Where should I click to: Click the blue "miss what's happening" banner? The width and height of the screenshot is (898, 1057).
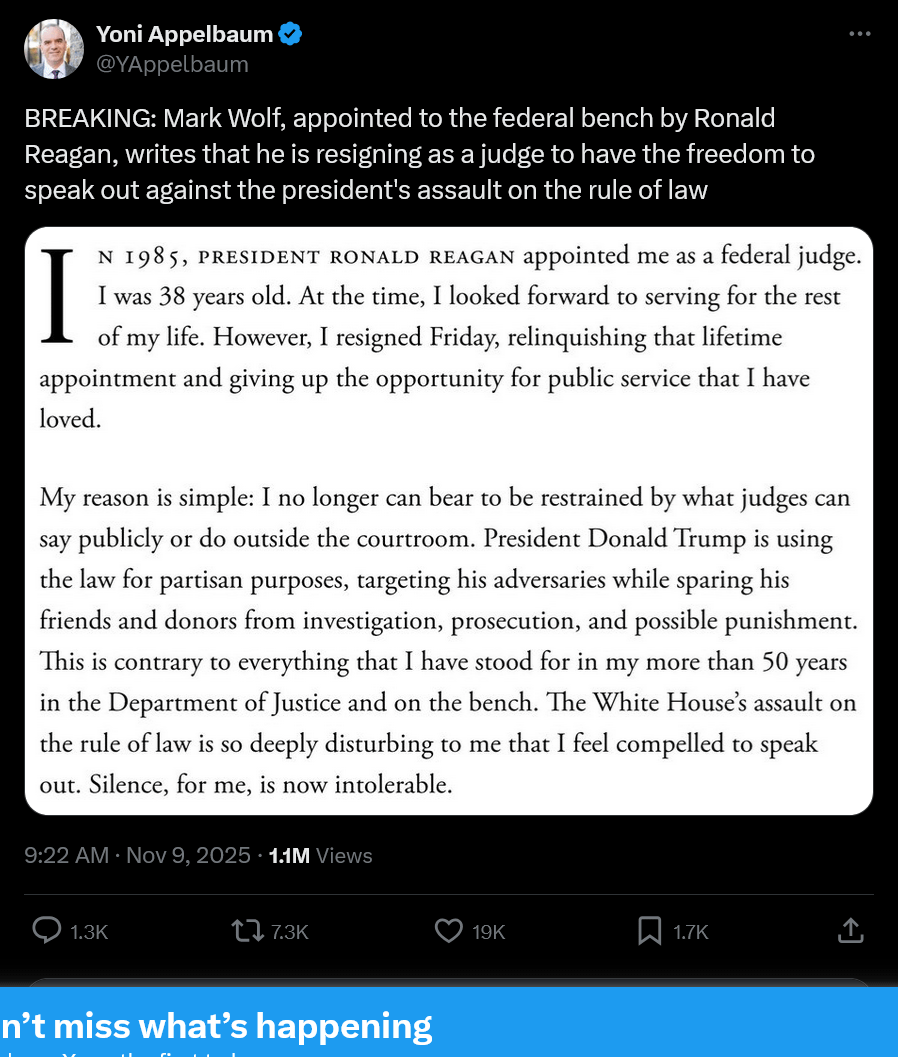point(449,1024)
